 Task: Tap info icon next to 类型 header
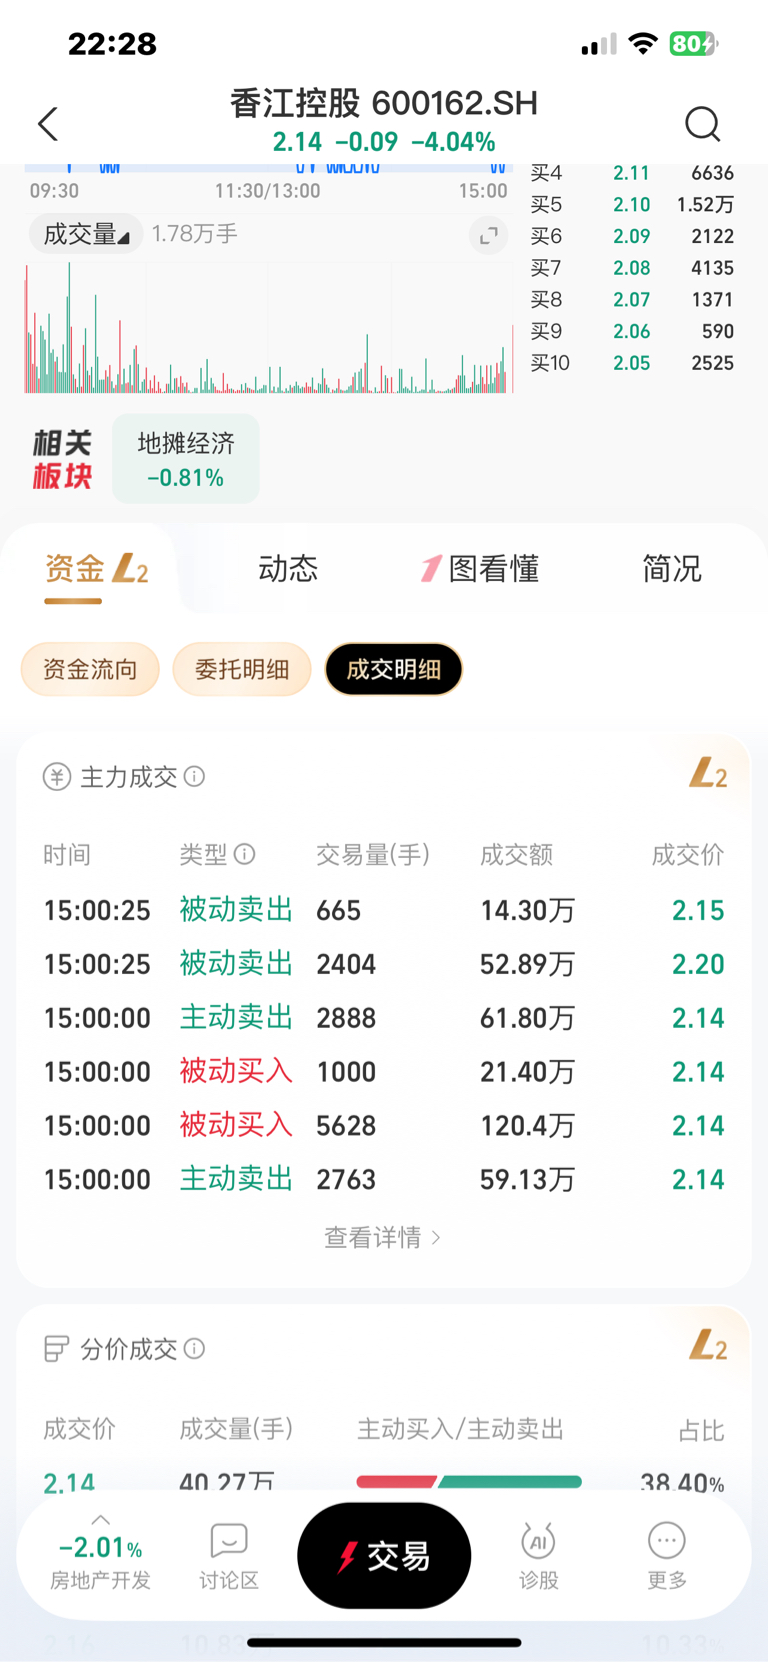click(245, 854)
